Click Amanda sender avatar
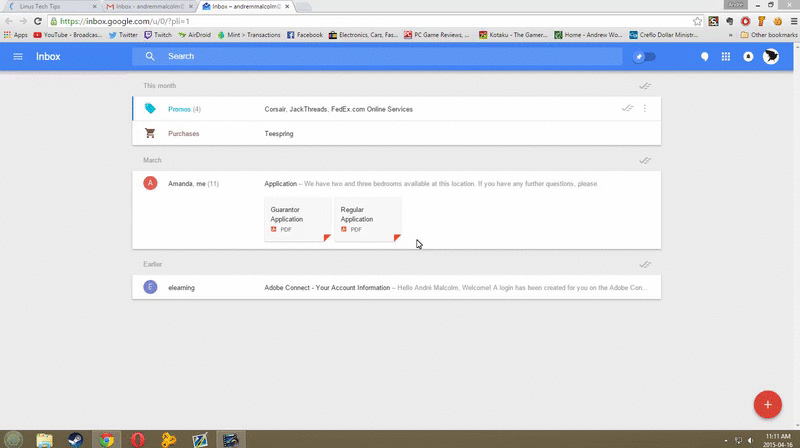800x448 pixels. 150,183
